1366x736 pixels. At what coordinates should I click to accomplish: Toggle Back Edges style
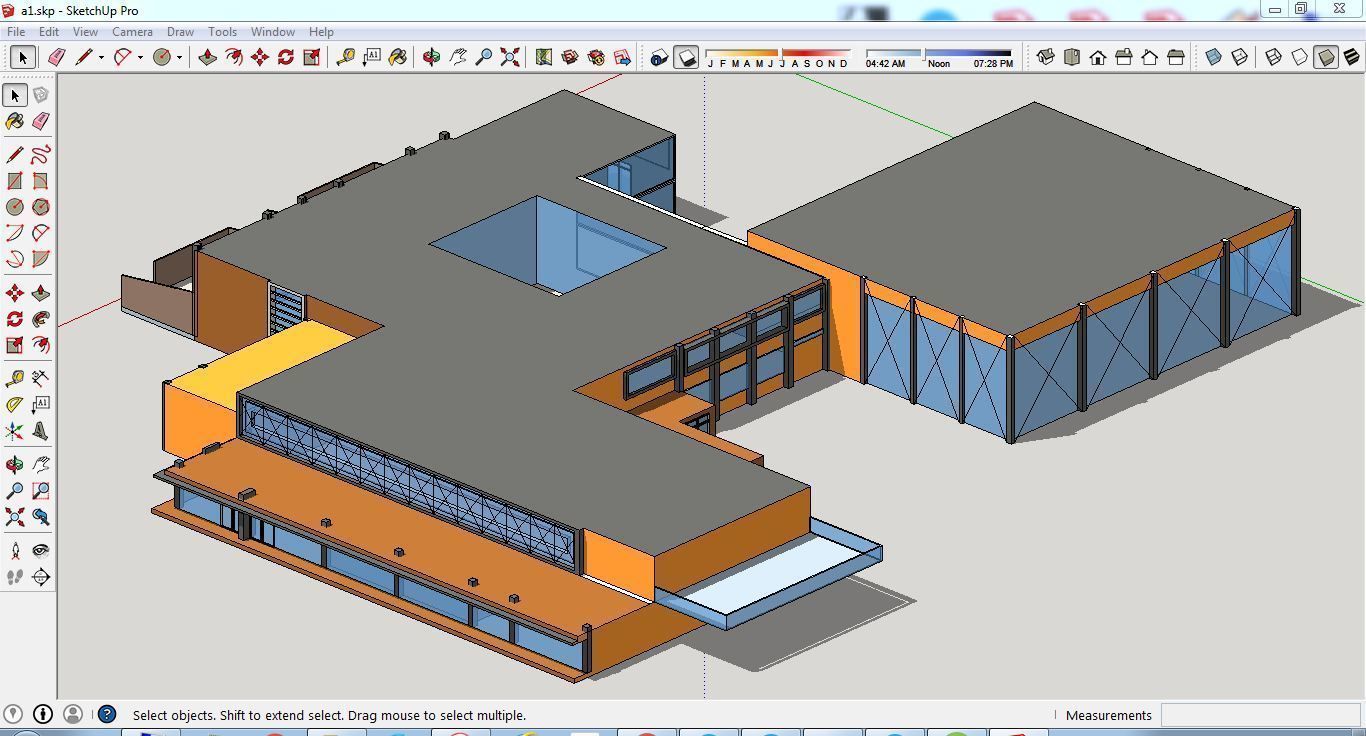(x=1240, y=57)
